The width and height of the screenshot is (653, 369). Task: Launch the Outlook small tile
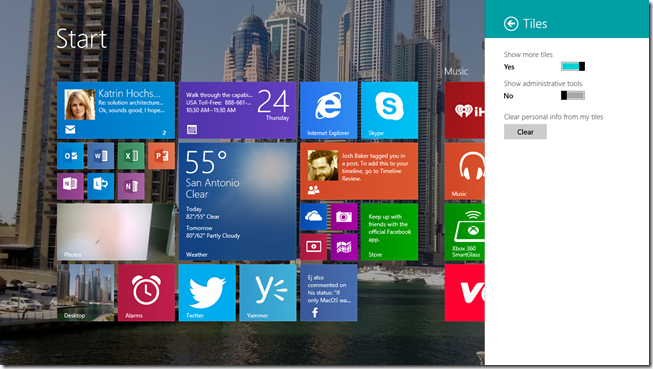tap(70, 156)
